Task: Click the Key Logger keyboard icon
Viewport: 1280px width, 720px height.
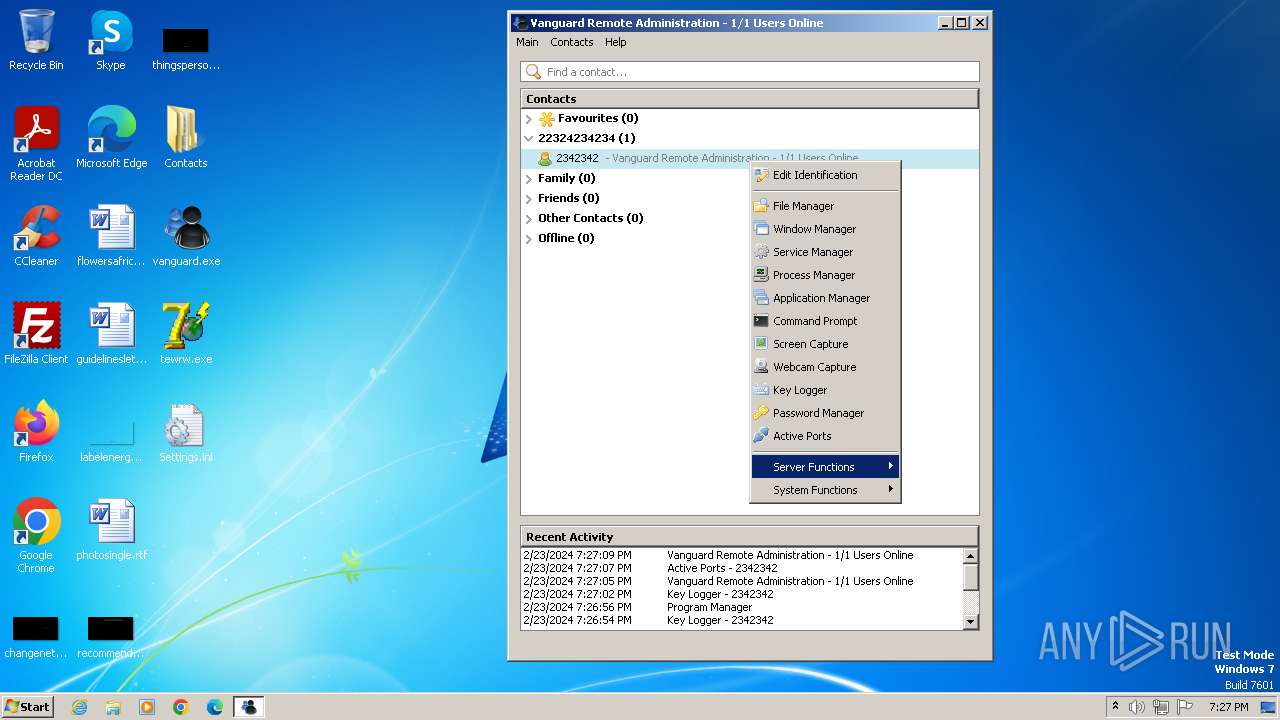Action: tap(761, 390)
